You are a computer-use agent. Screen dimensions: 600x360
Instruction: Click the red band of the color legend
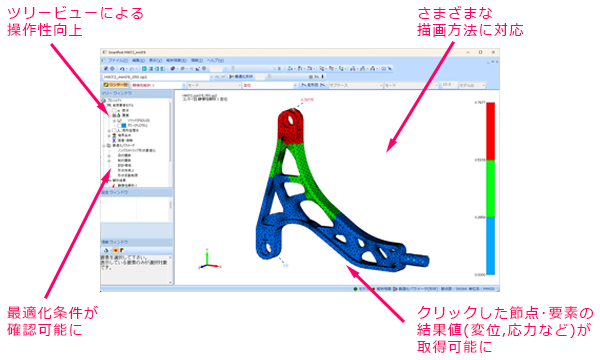tap(491, 131)
